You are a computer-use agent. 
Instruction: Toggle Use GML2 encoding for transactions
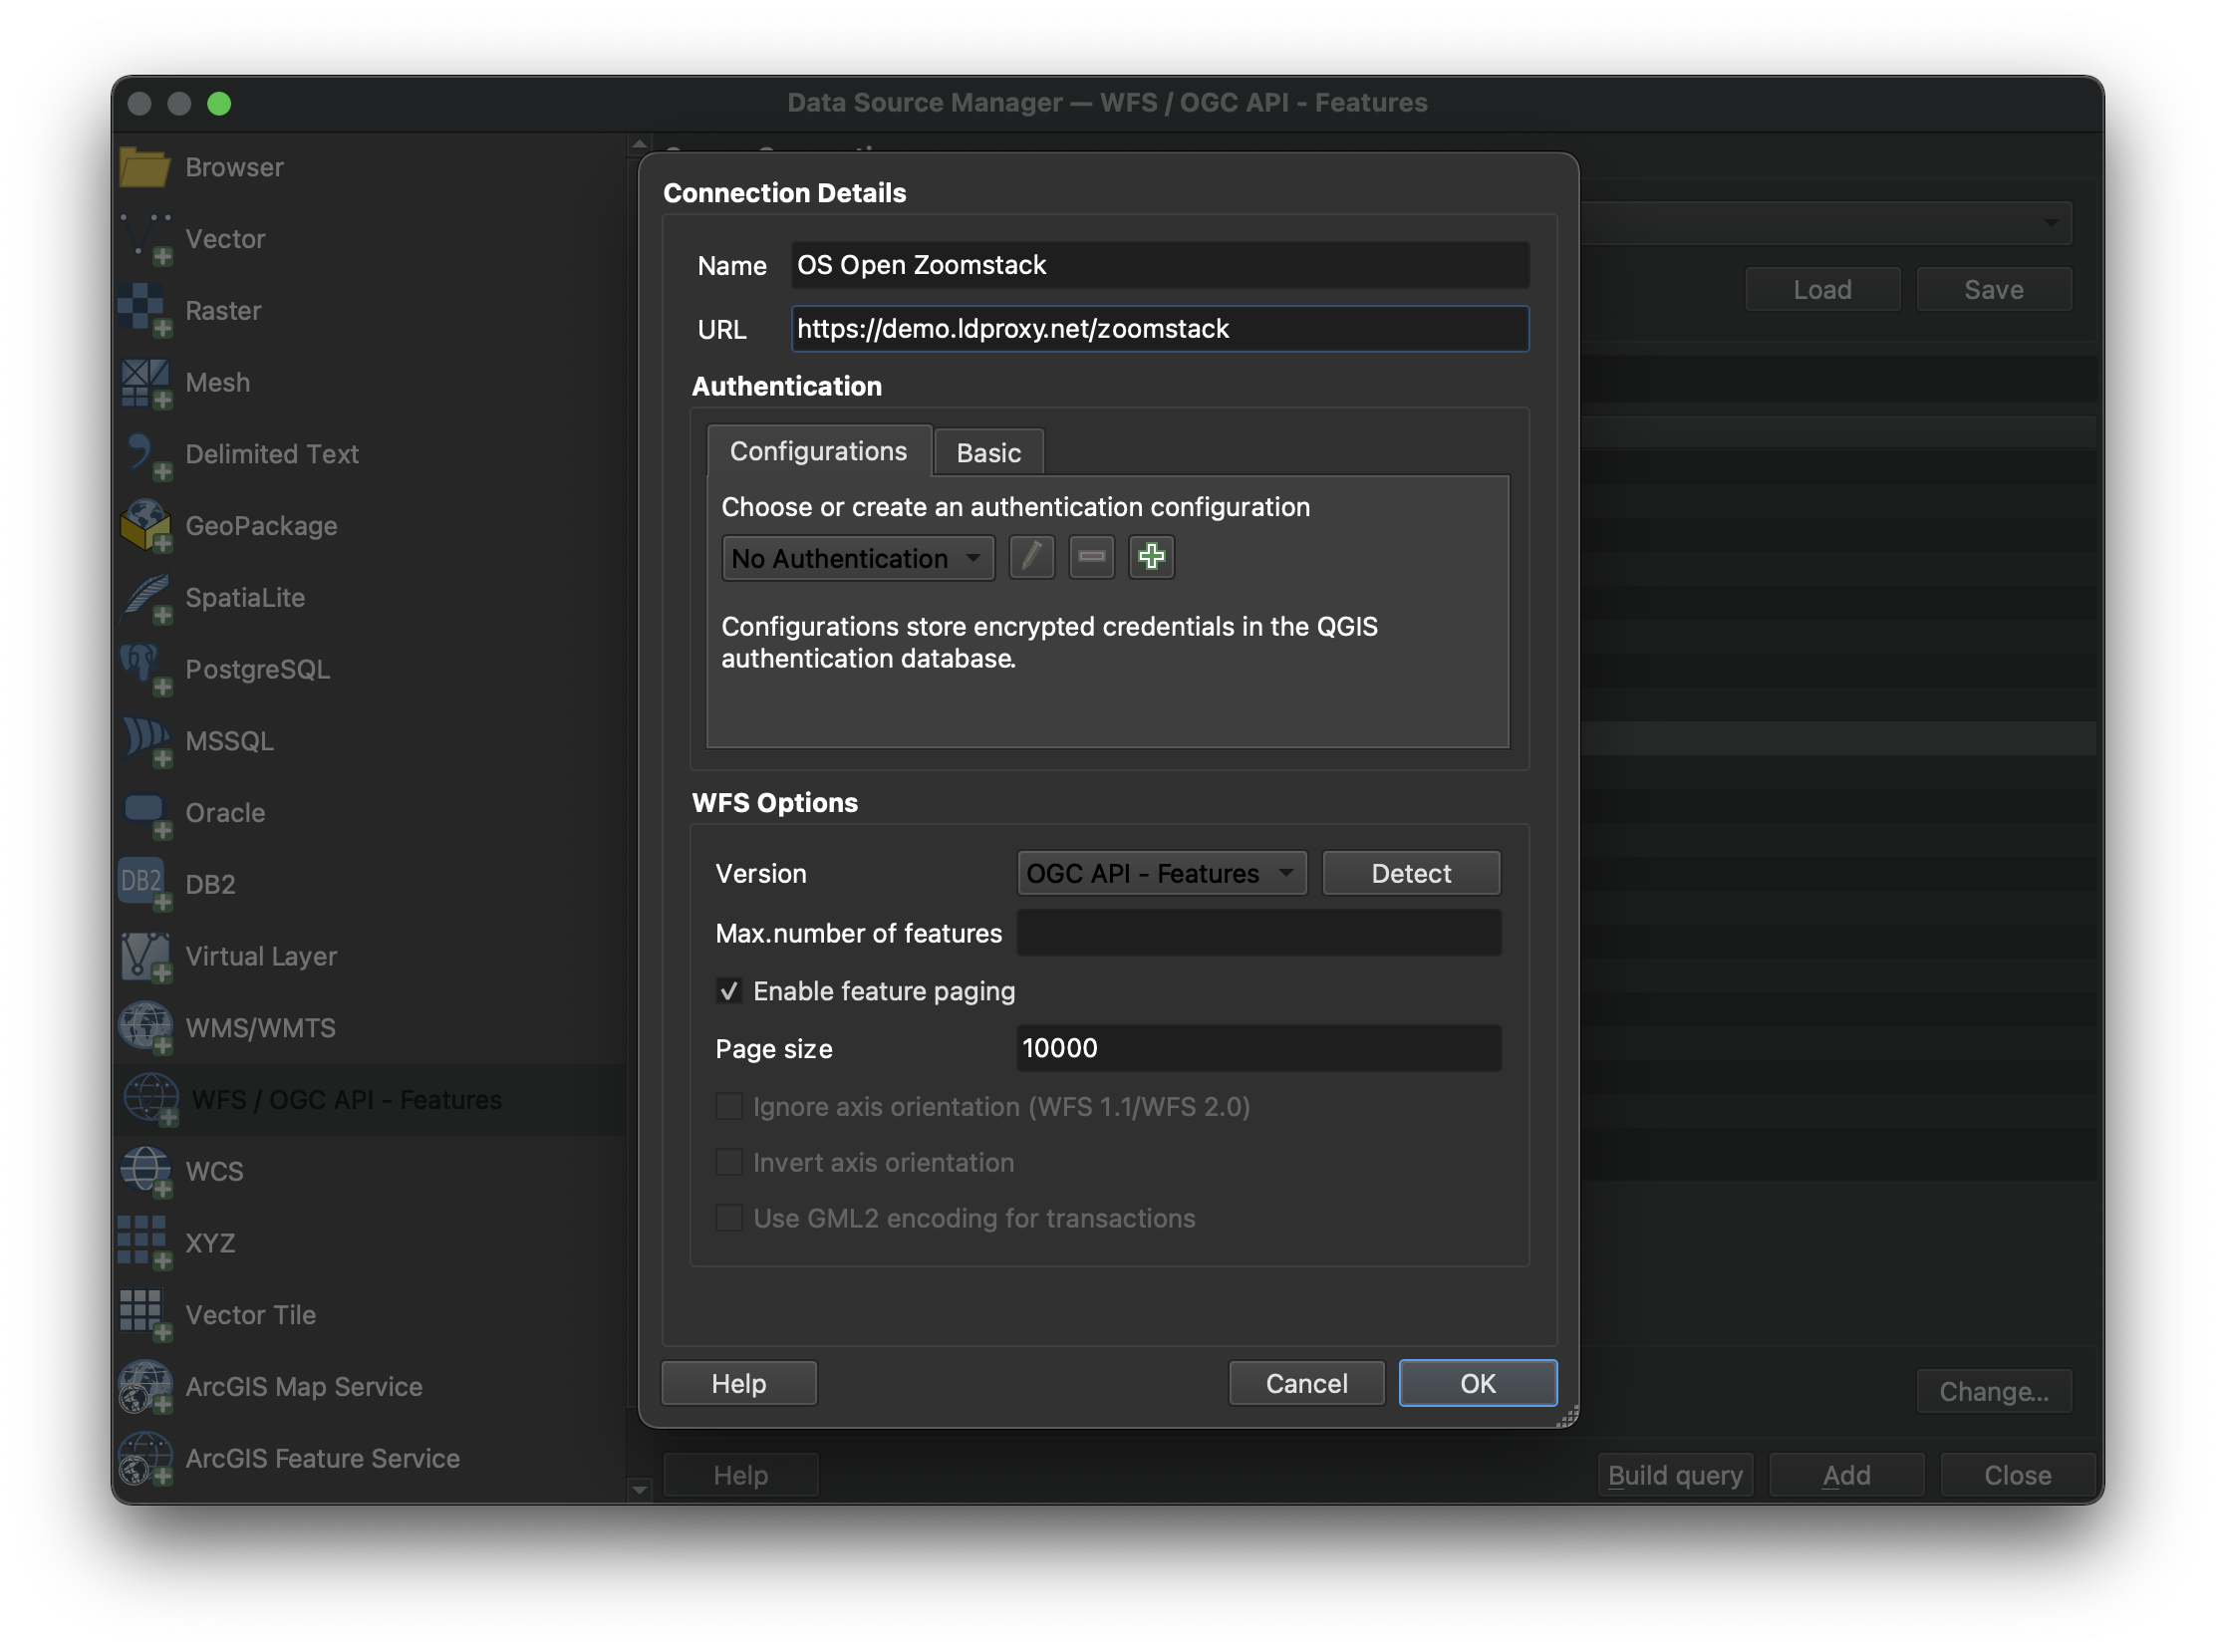(x=729, y=1220)
